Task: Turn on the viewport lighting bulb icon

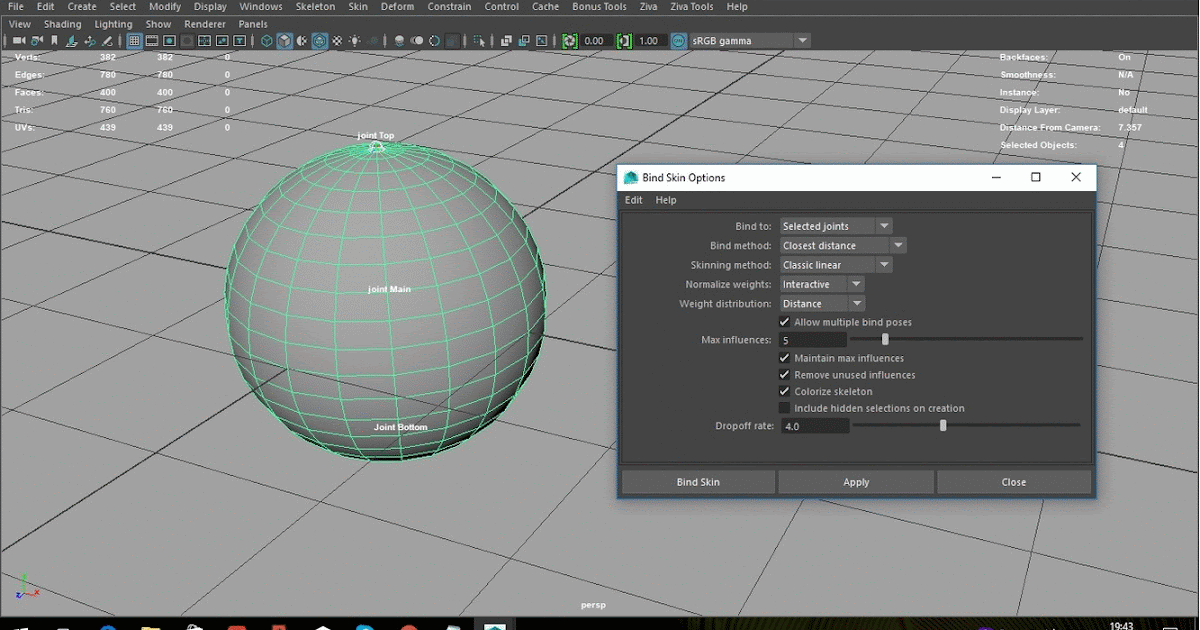Action: 356,41
